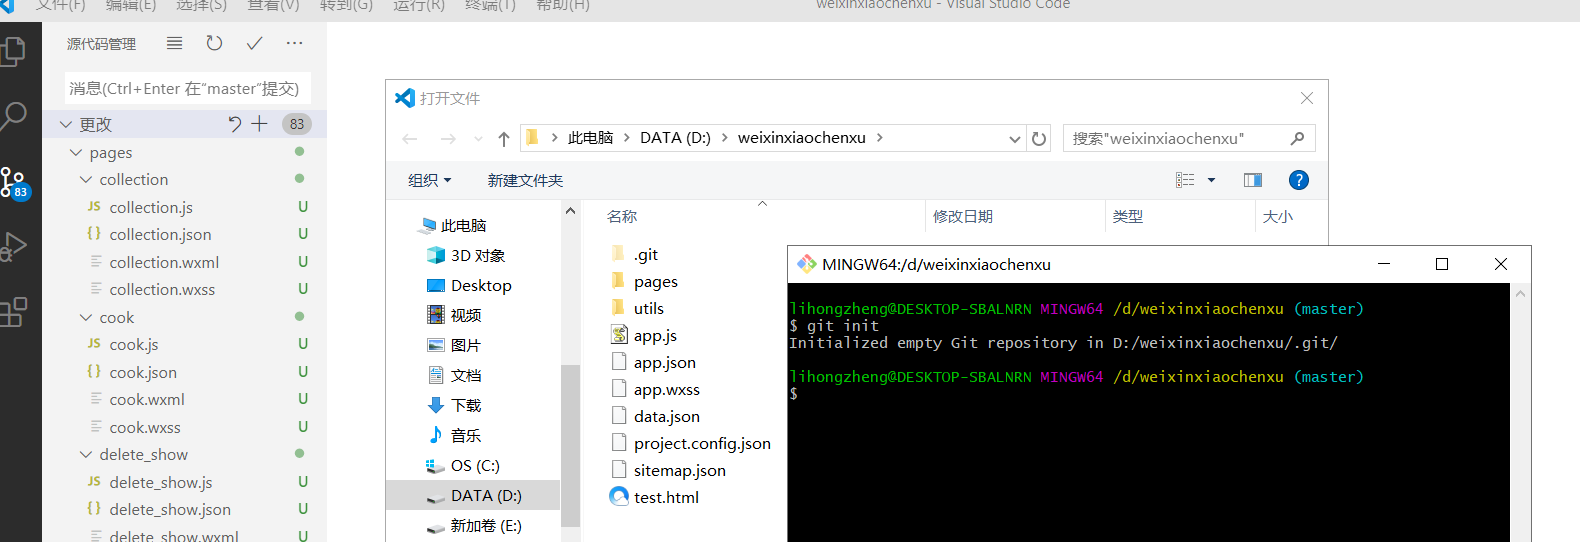1580x542 pixels.
Task: Click weixinxiaochenxu in address breadcrumb
Action: point(802,138)
